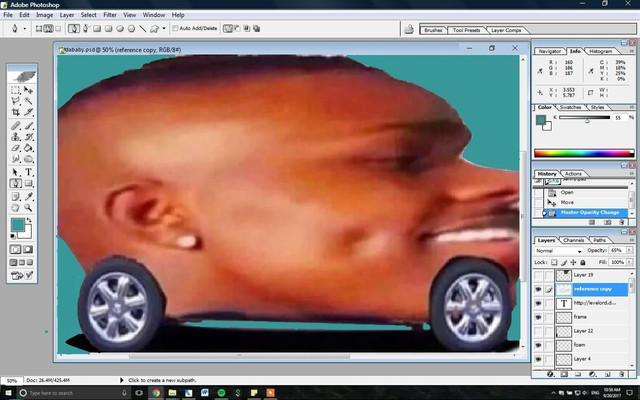Click the teal foreground color swatch in toolbox
This screenshot has width=640, height=400.
[18, 224]
